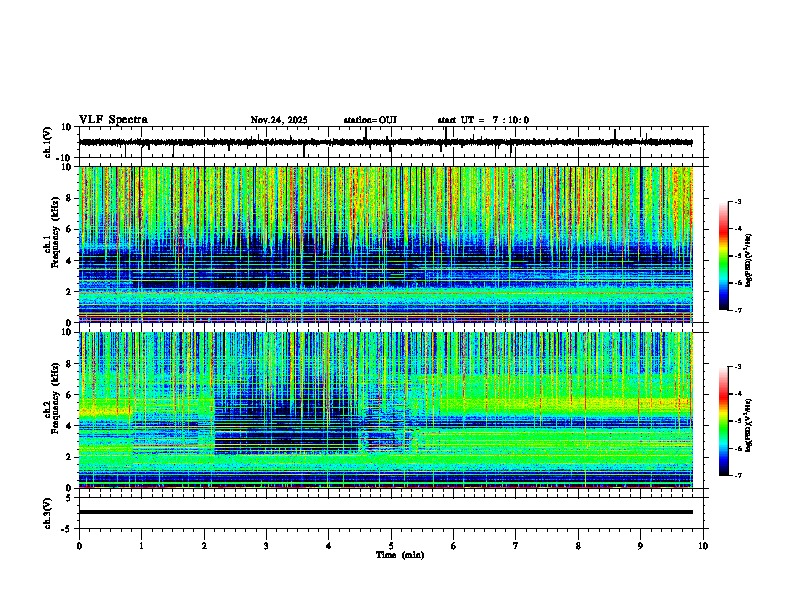Click the "Nov.24, 2025" date text
The height and width of the screenshot is (612, 792).
[279, 120]
